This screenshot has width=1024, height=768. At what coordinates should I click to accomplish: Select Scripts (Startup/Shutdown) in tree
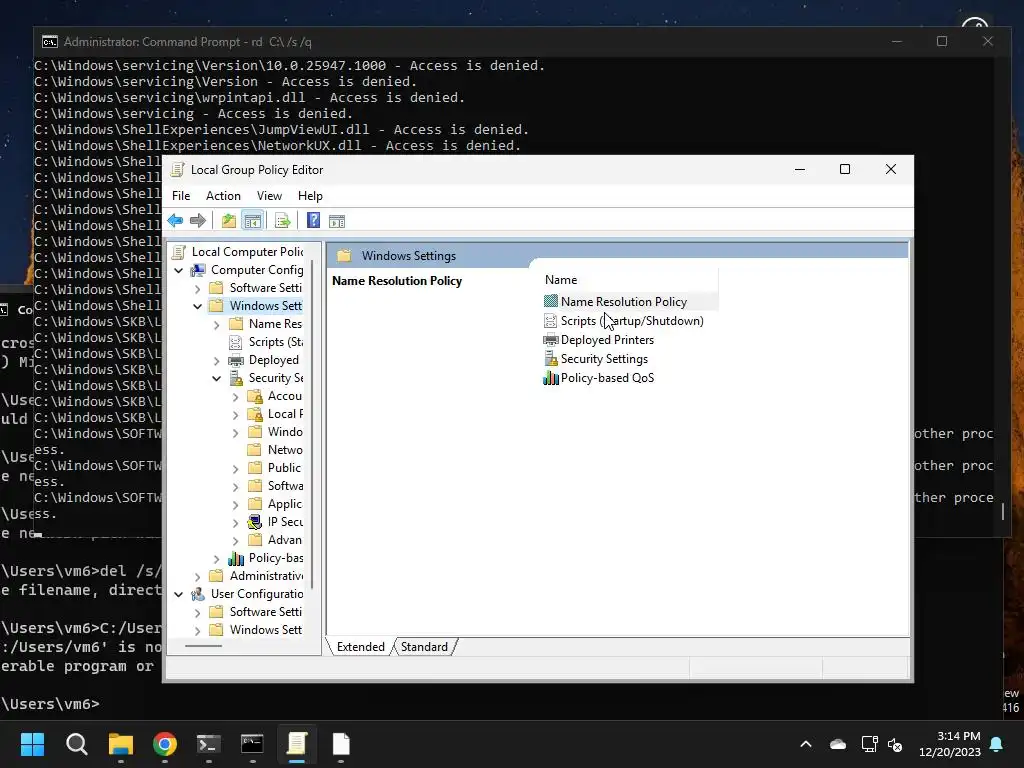pos(266,342)
